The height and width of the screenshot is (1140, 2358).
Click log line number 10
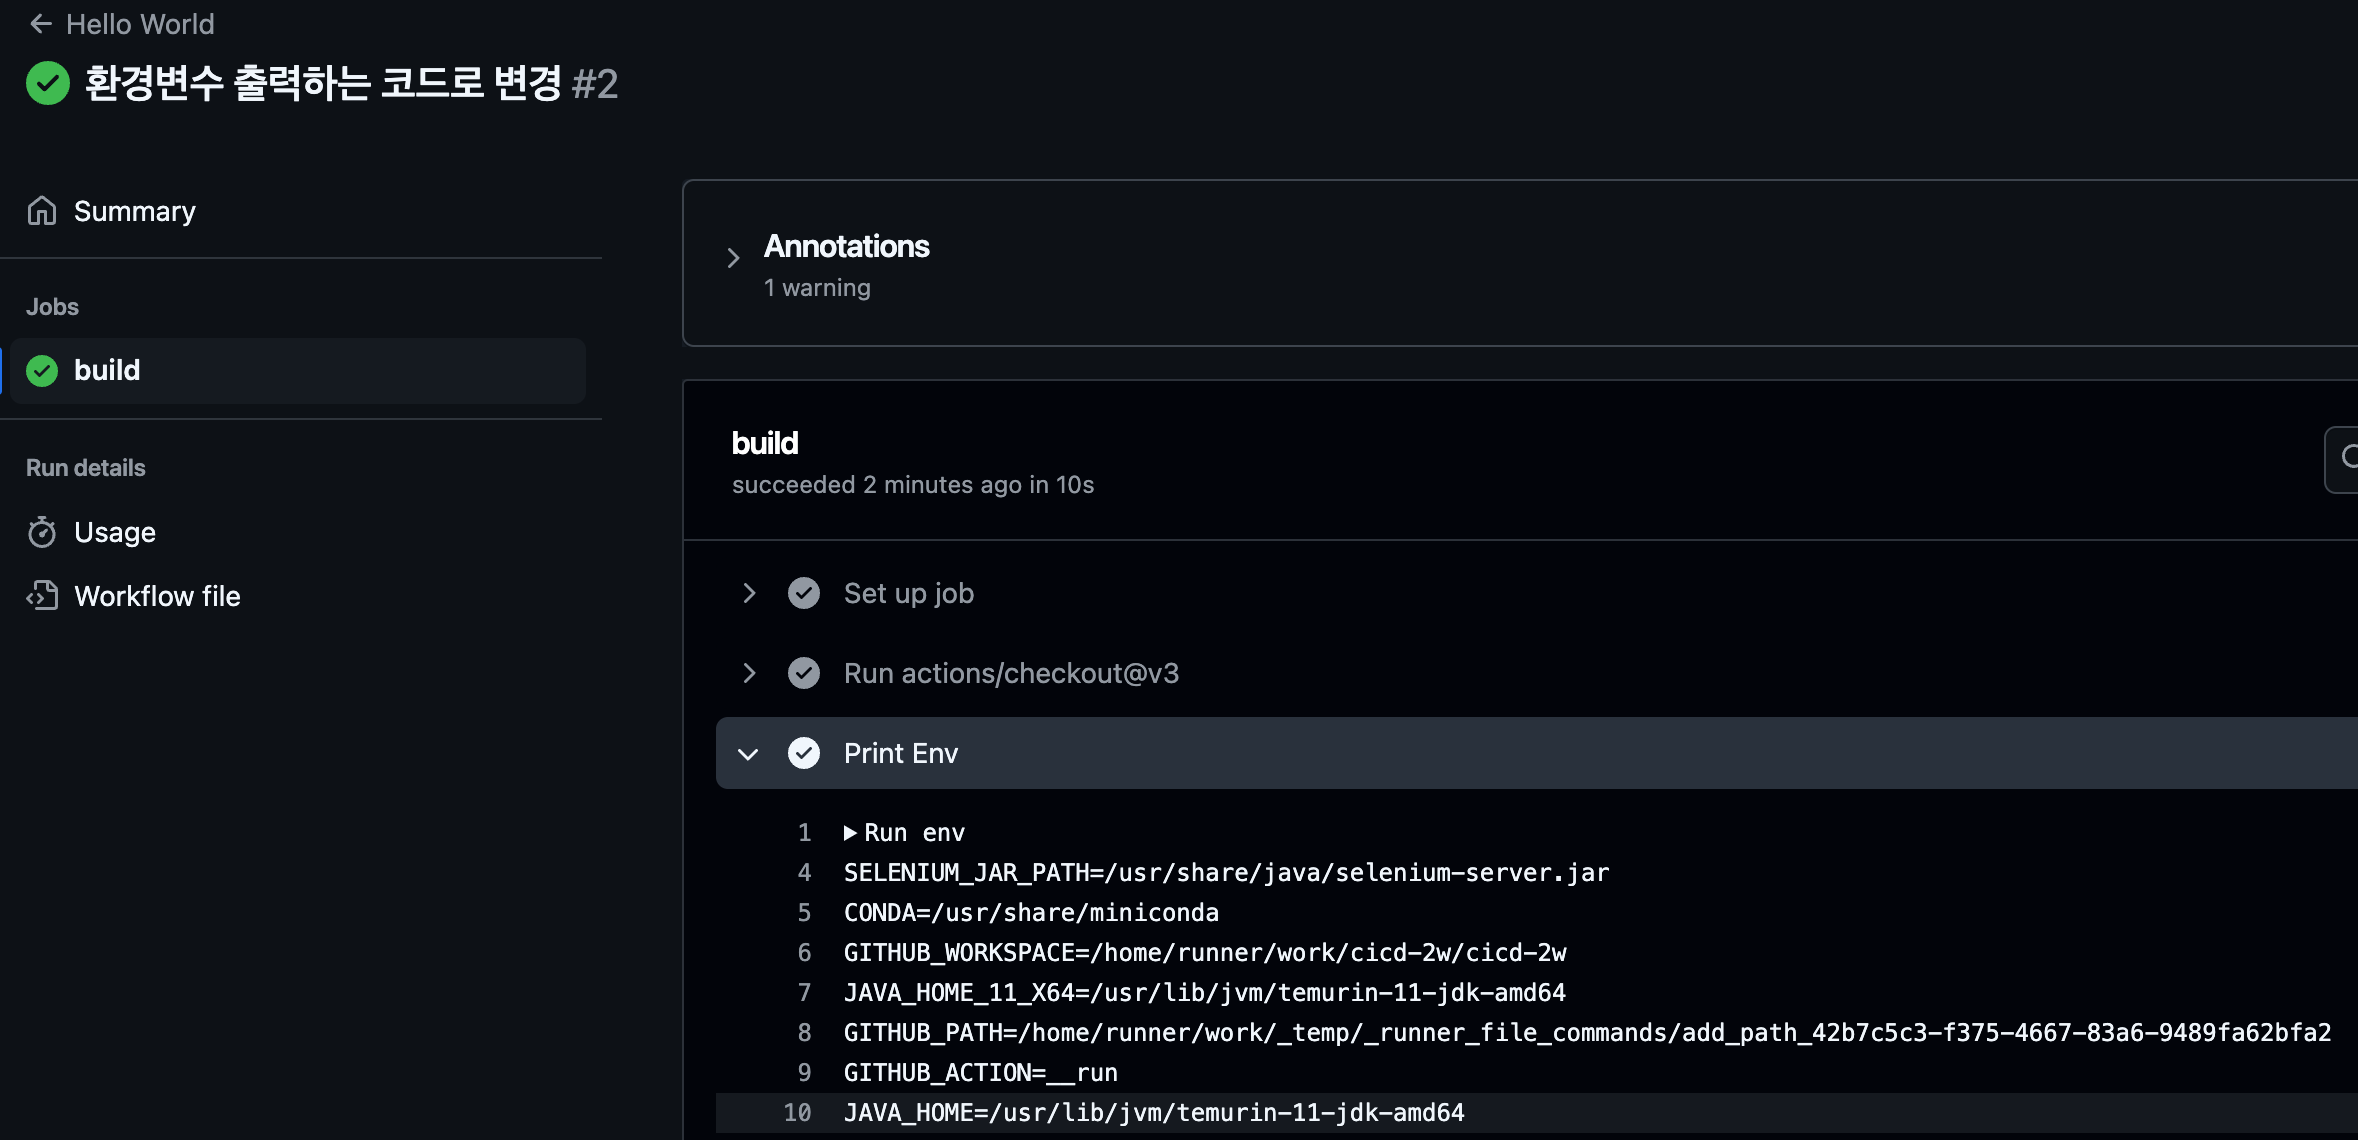tap(797, 1113)
